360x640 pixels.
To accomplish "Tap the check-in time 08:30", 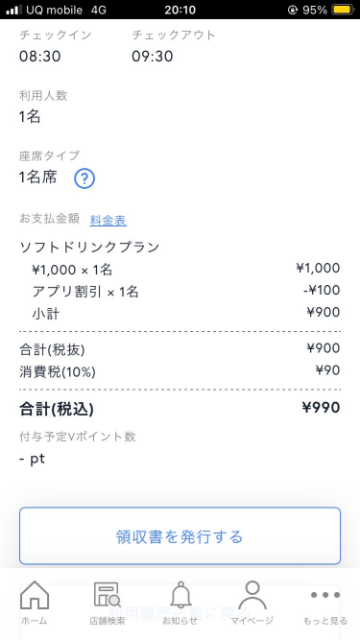I will point(40,56).
